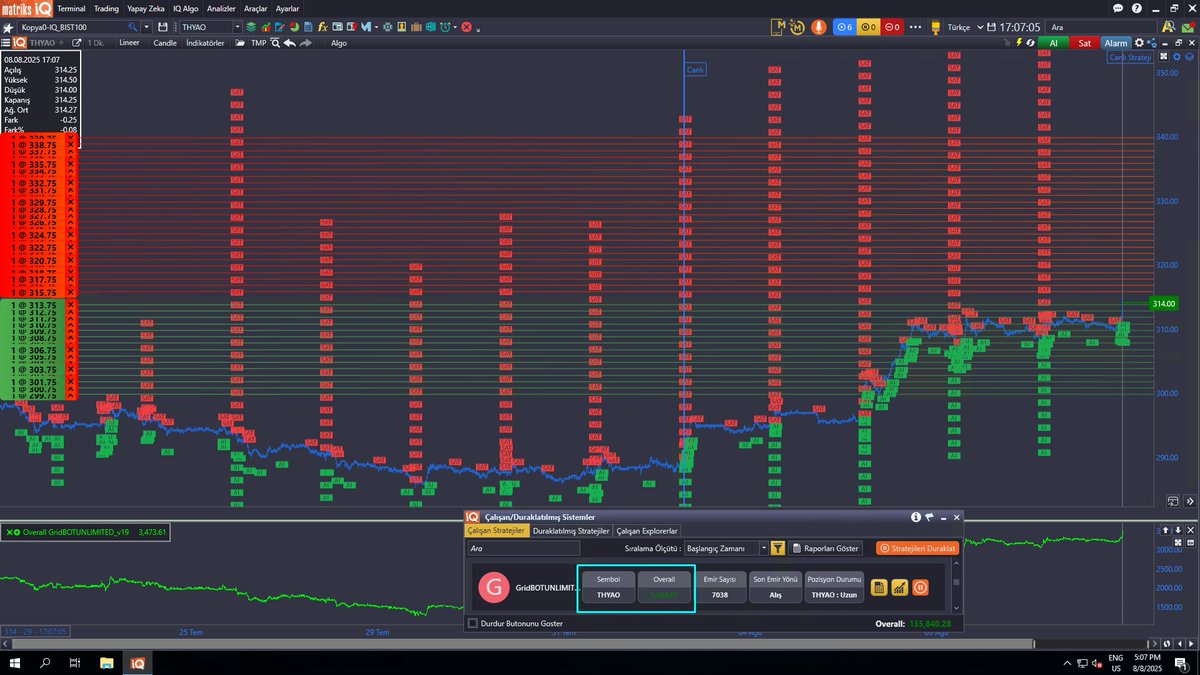Toggle the red 0 cancelled orders indicator
This screenshot has width=1200, height=675.
tap(892, 27)
